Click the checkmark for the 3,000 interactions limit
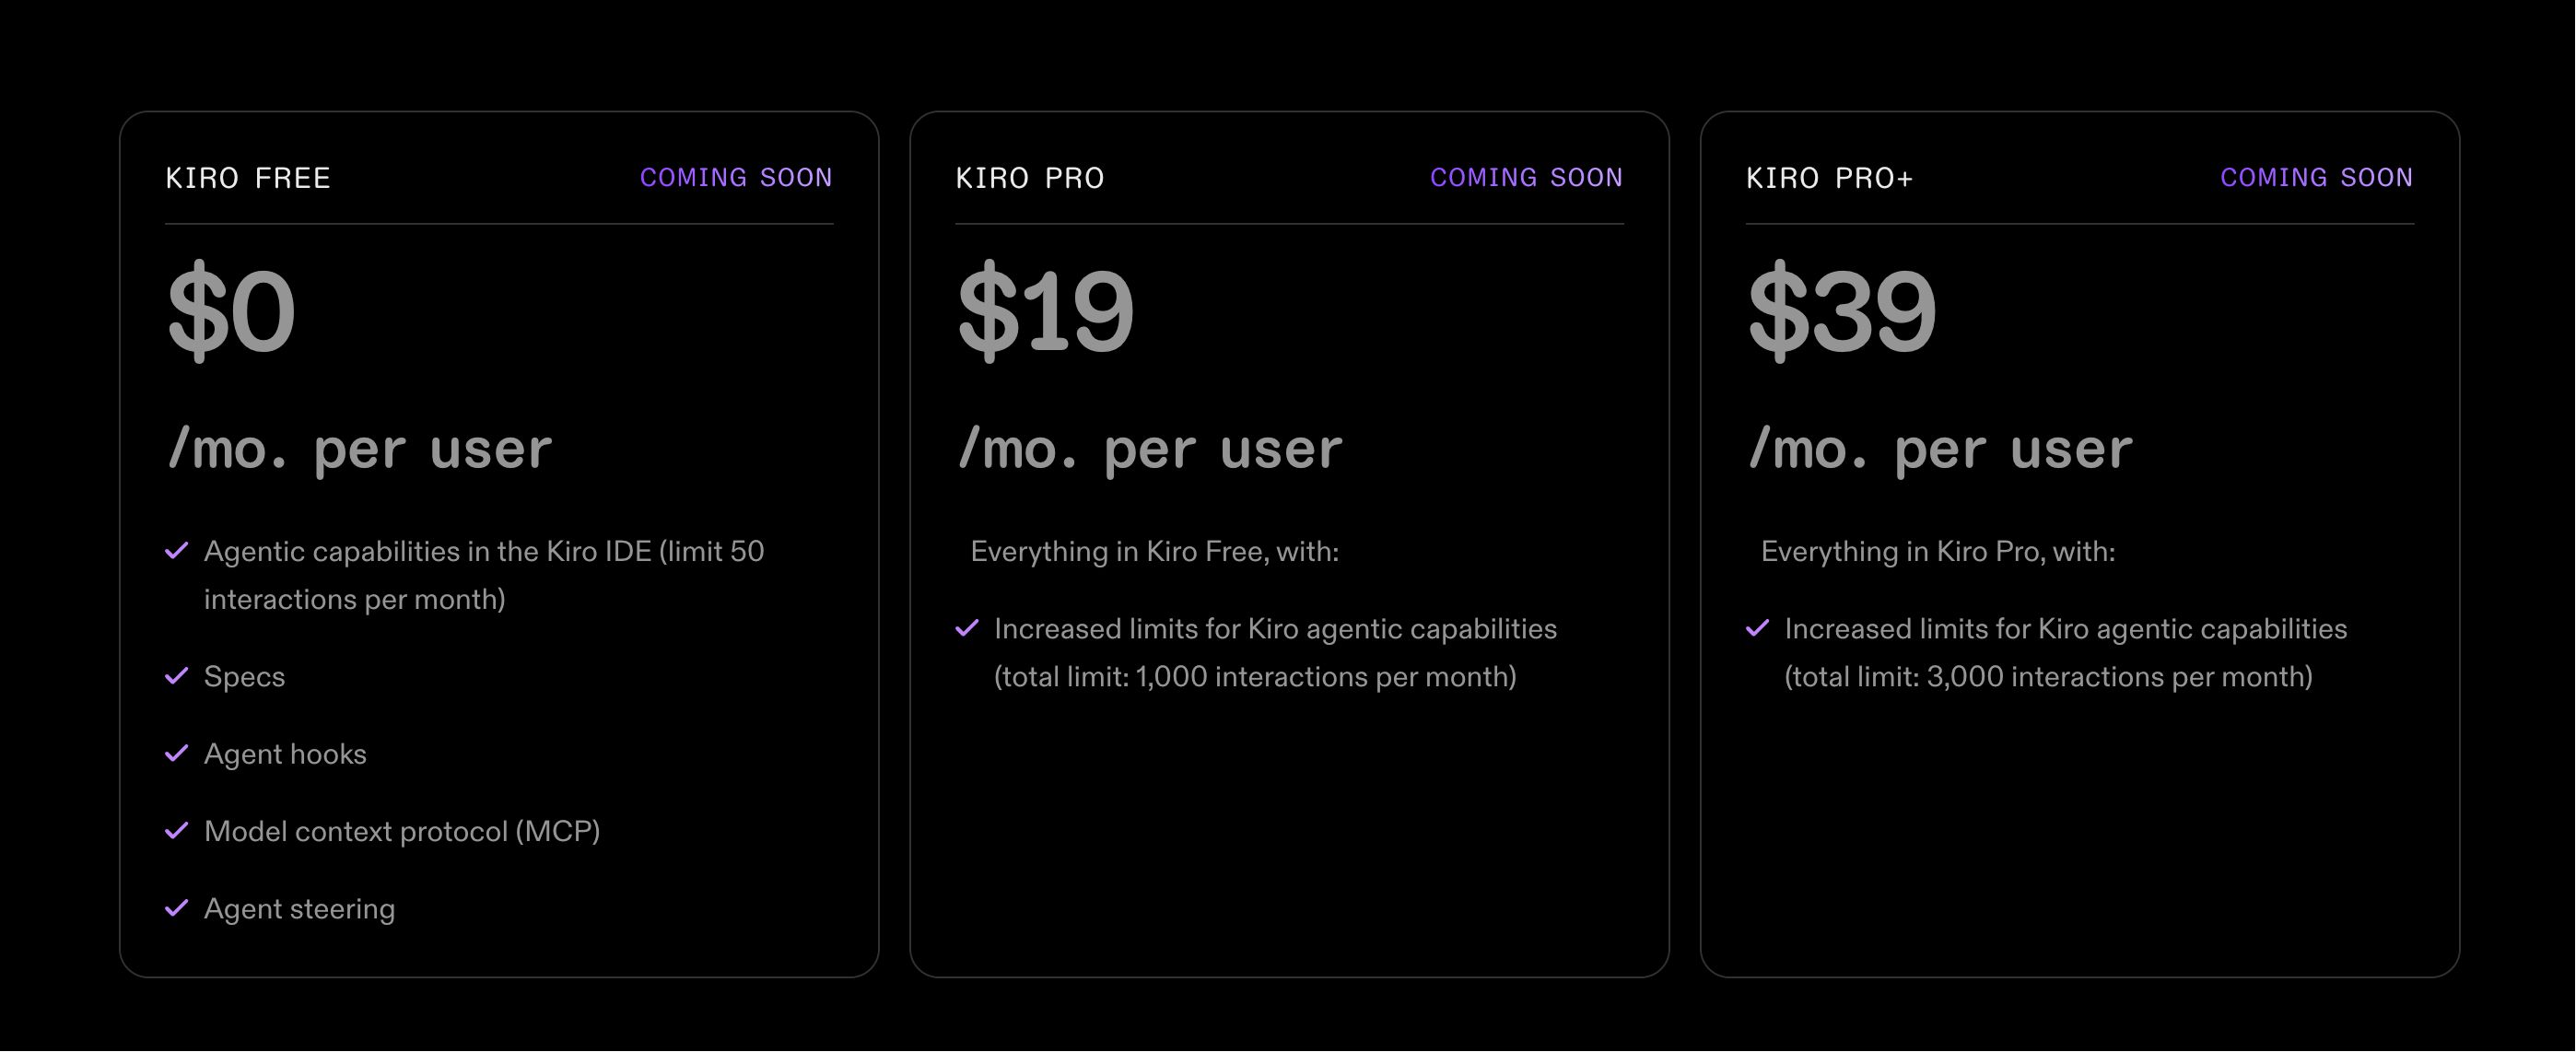 pos(1757,628)
